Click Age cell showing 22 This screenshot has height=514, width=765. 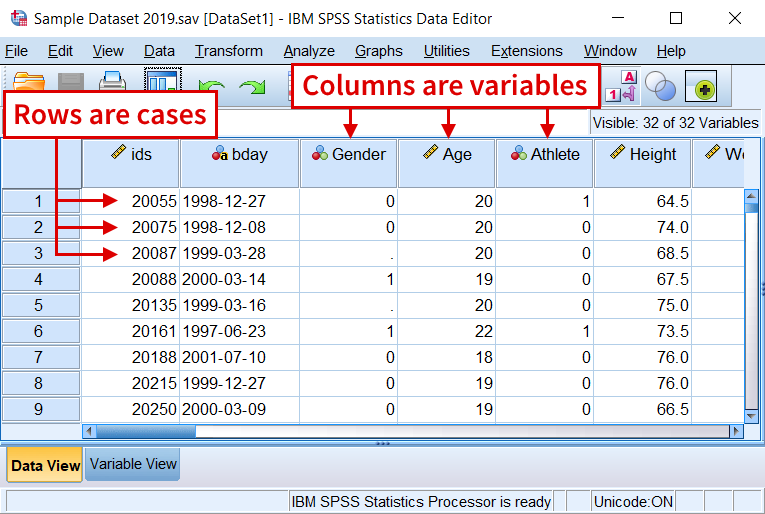coord(447,331)
